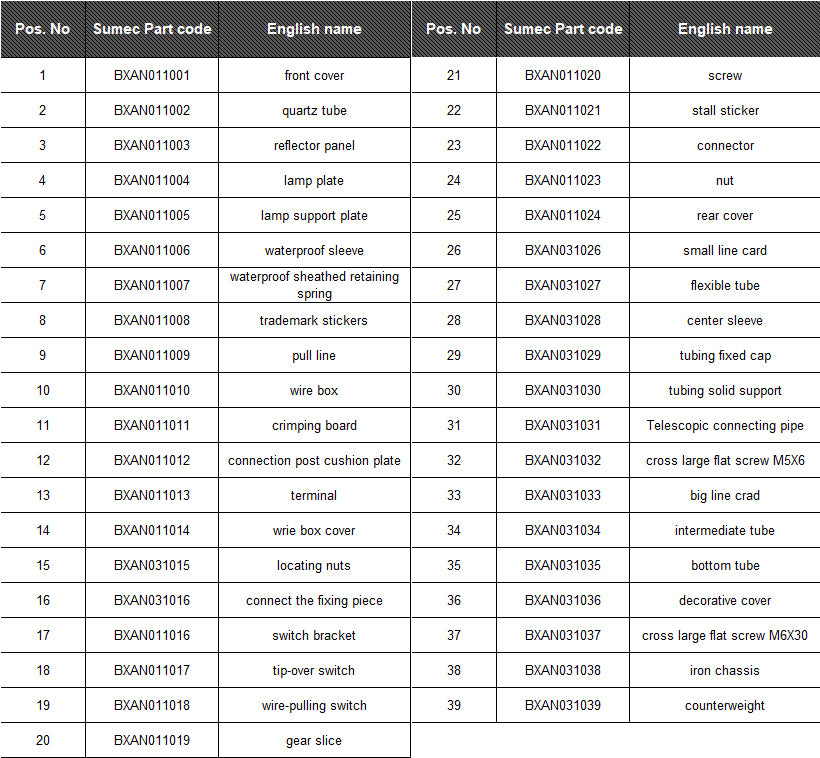Click part code BXAN011007
The height and width of the screenshot is (758, 820).
[152, 285]
